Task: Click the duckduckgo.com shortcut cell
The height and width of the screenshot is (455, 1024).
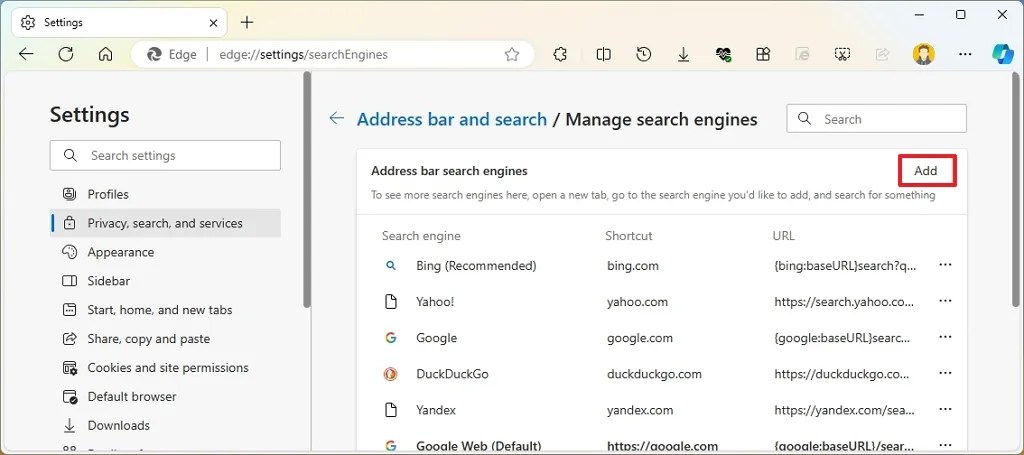Action: (x=654, y=374)
